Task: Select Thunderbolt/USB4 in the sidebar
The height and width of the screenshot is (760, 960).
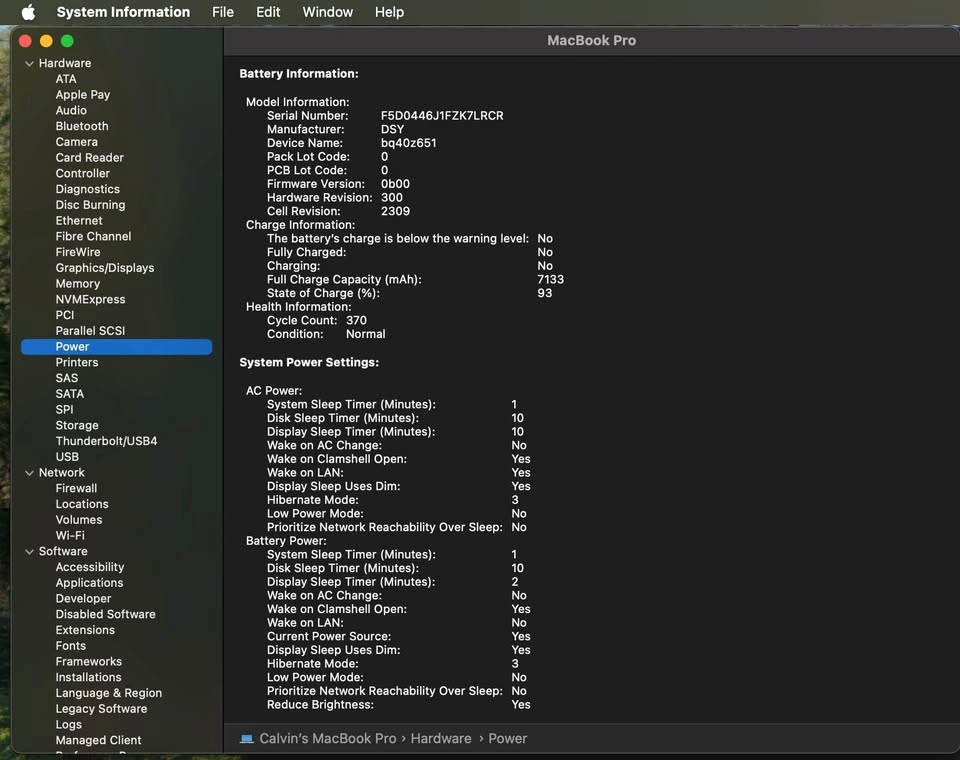Action: (x=106, y=441)
